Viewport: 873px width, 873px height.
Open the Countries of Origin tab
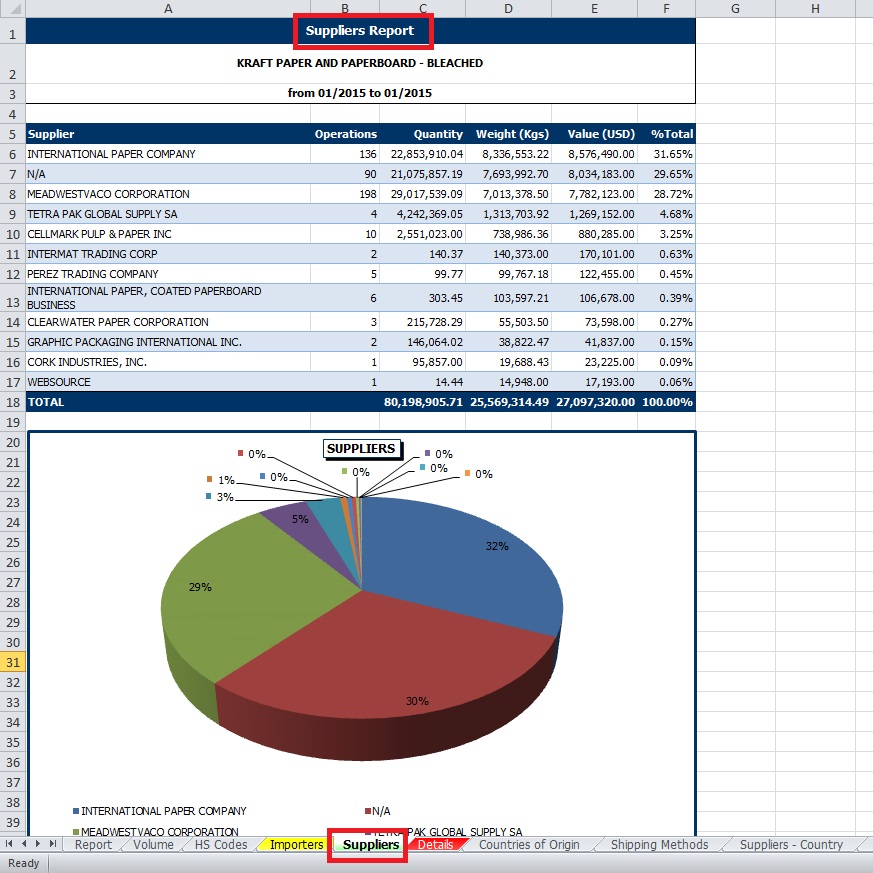coord(529,845)
